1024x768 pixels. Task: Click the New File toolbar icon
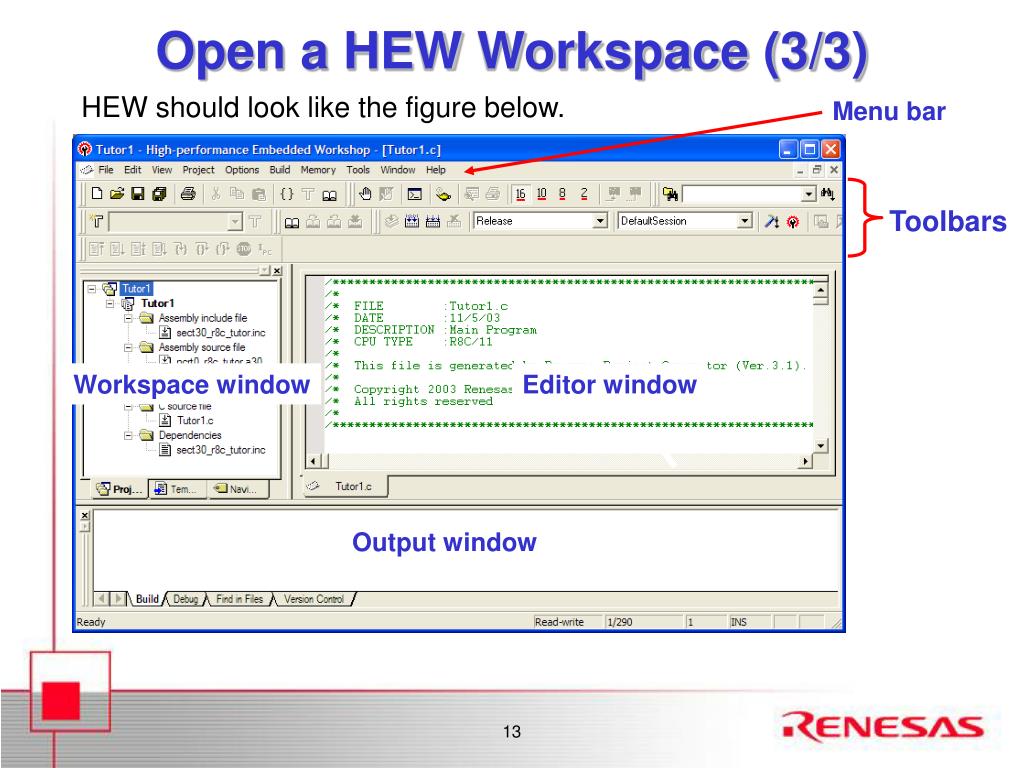pyautogui.click(x=97, y=193)
